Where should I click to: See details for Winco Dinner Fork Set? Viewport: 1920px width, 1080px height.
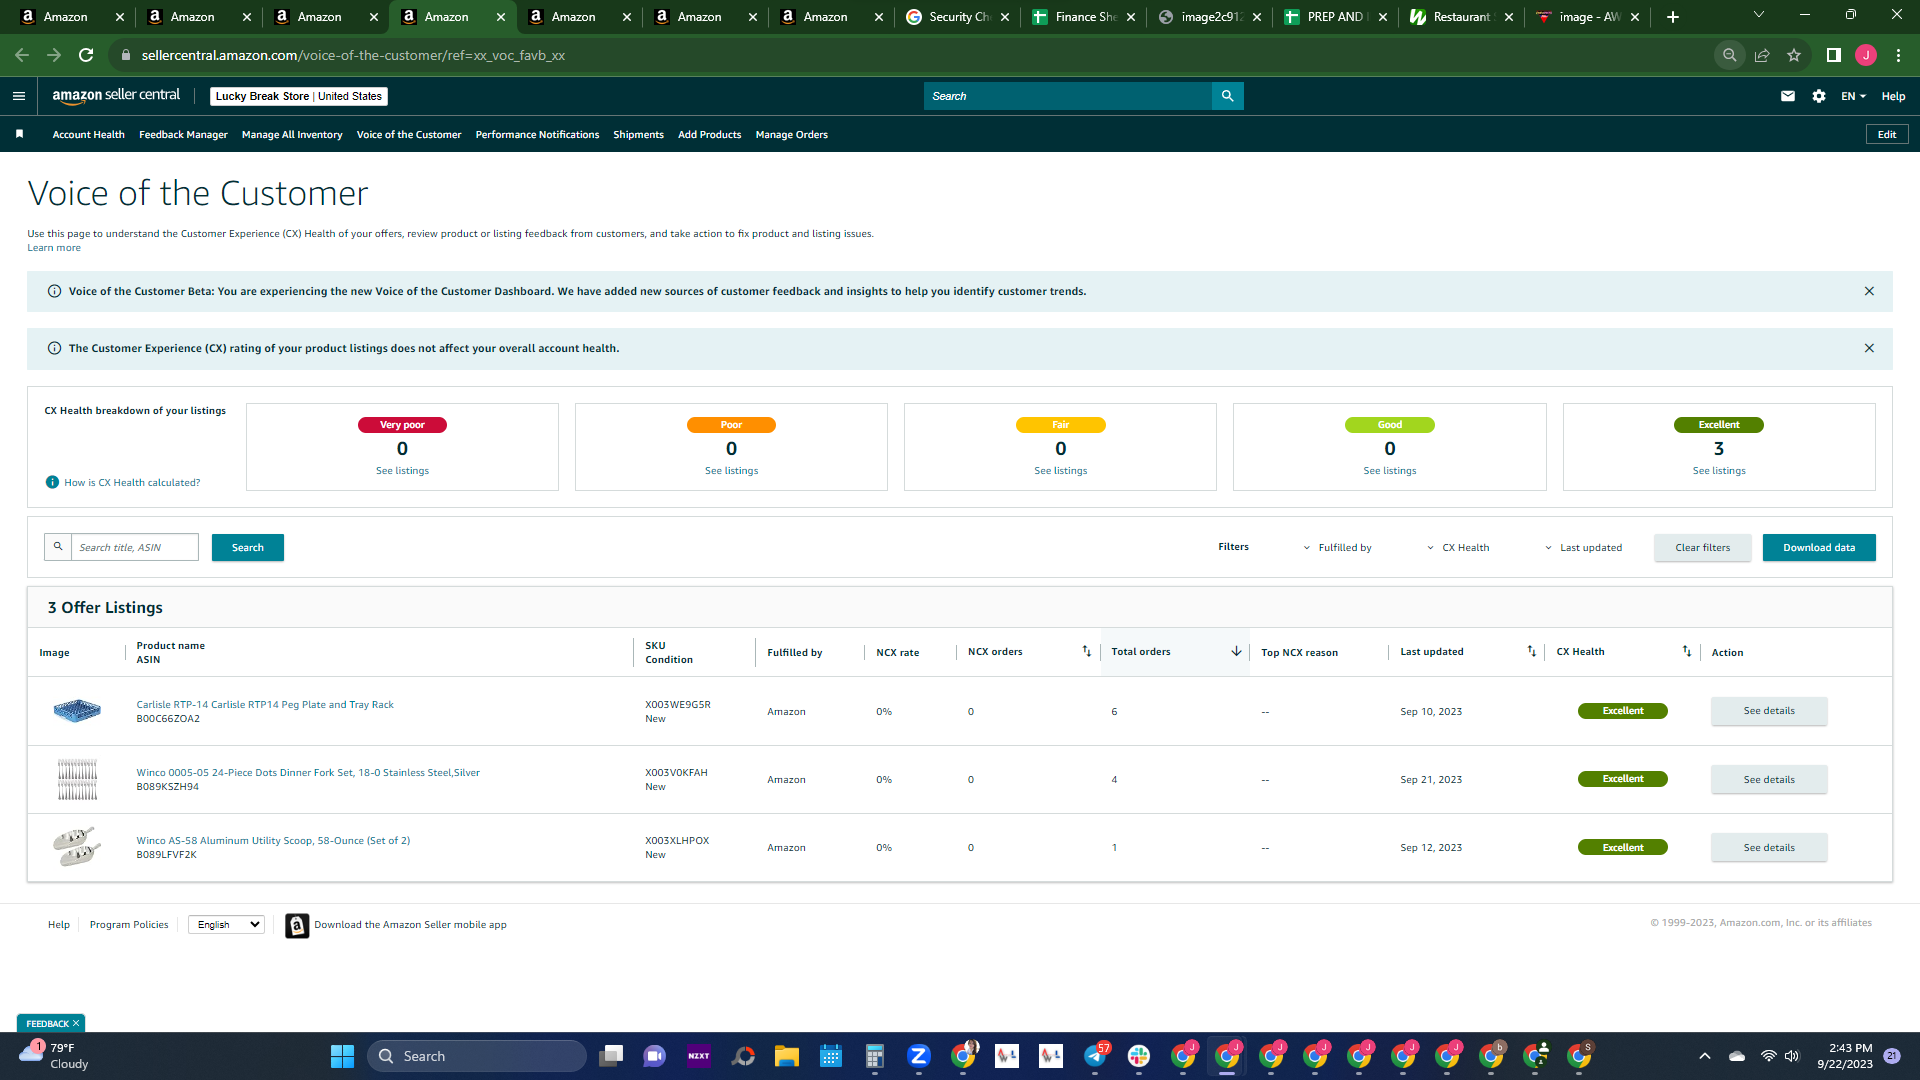click(x=1769, y=779)
